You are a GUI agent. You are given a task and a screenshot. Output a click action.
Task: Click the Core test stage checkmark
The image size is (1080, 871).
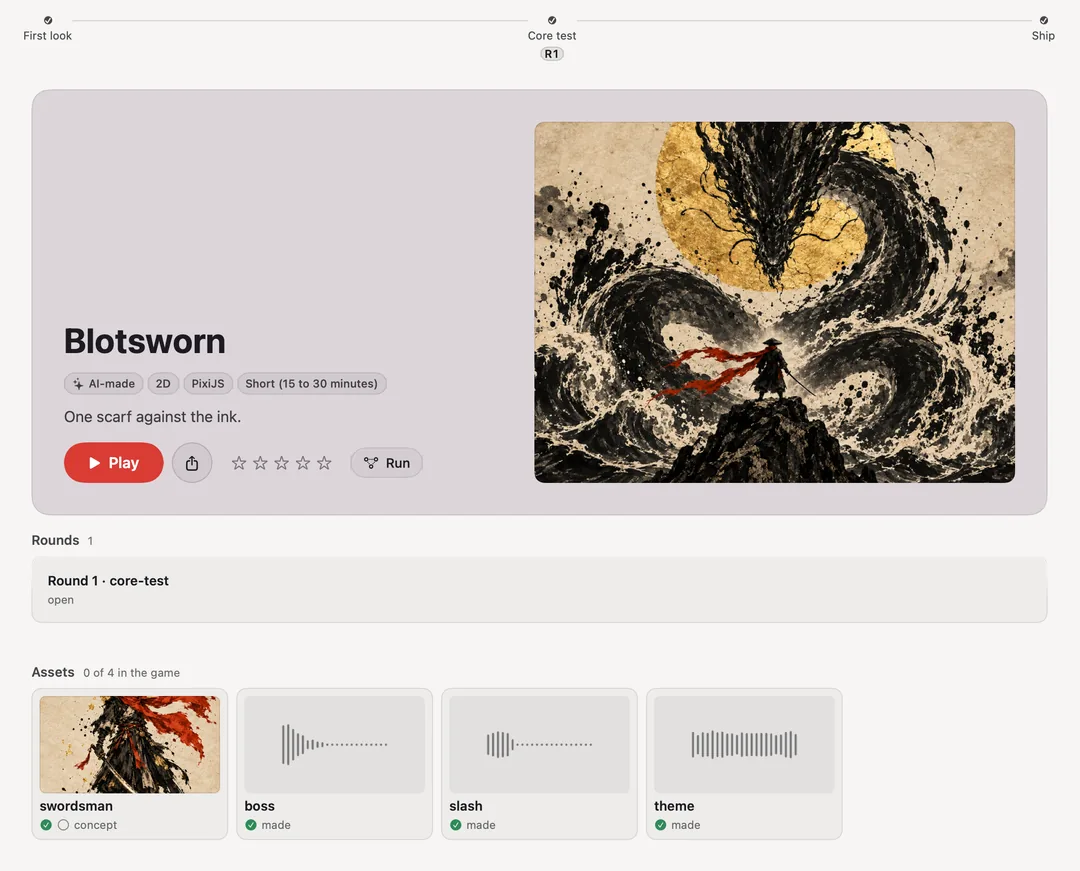(552, 20)
